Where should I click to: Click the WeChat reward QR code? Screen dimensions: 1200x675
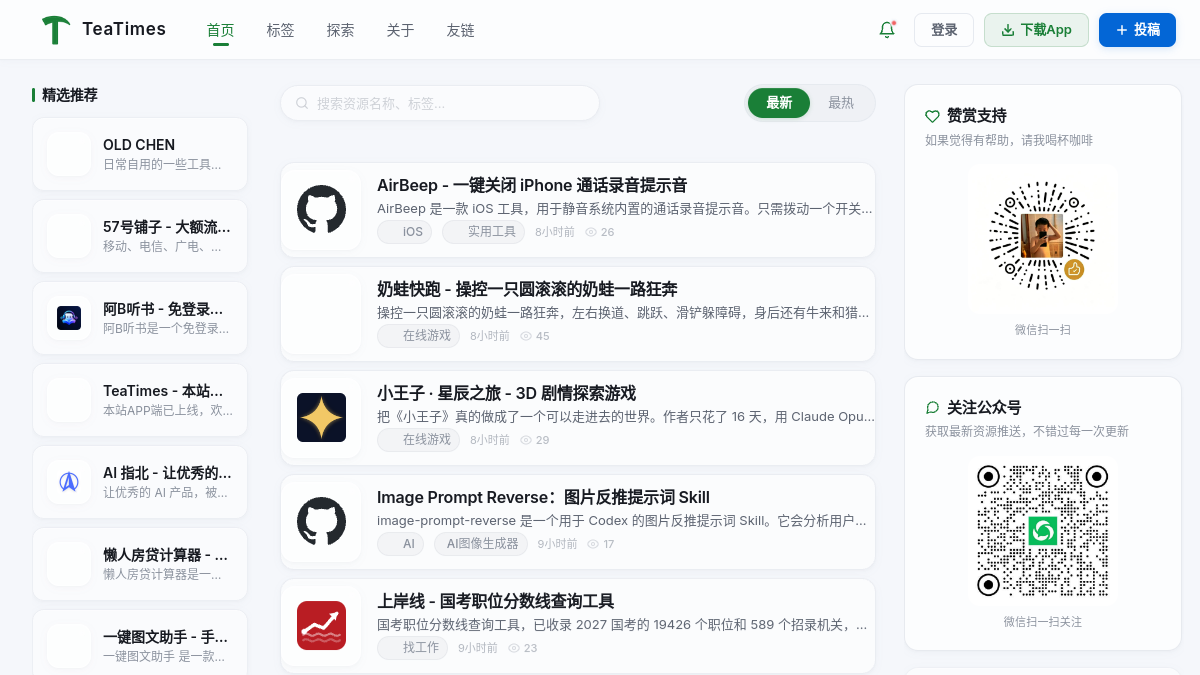1042,235
